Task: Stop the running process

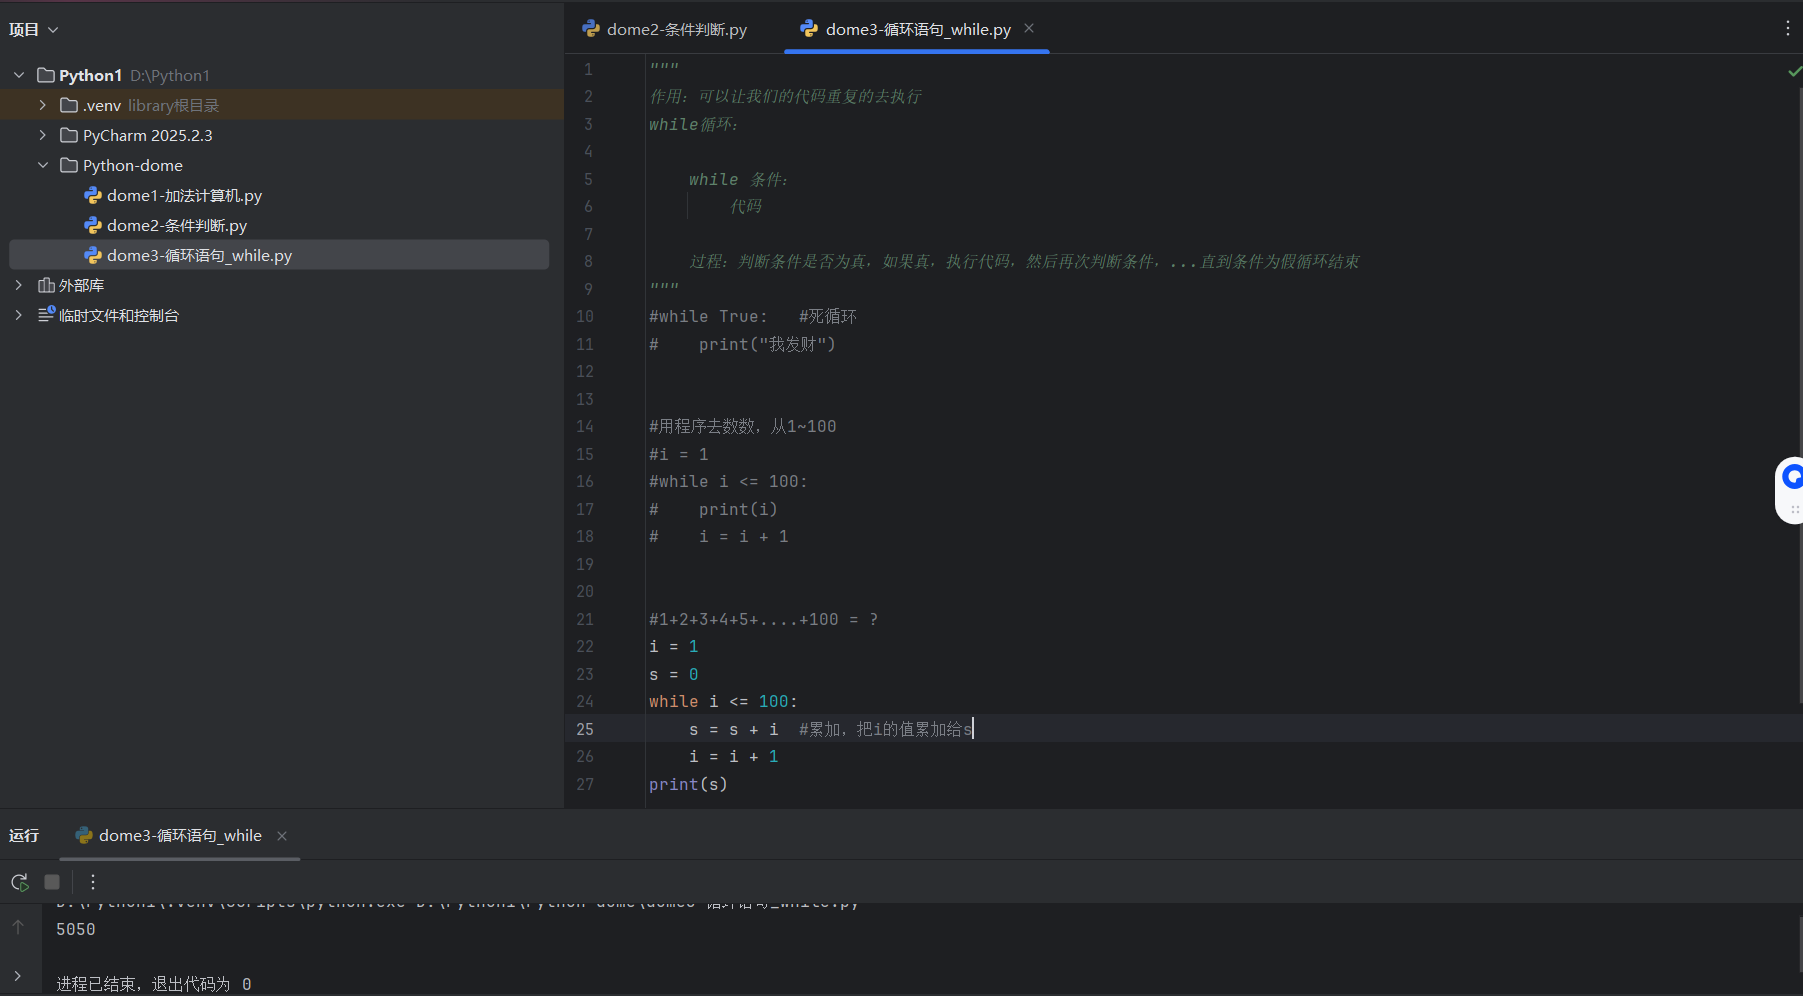Action: pyautogui.click(x=52, y=882)
